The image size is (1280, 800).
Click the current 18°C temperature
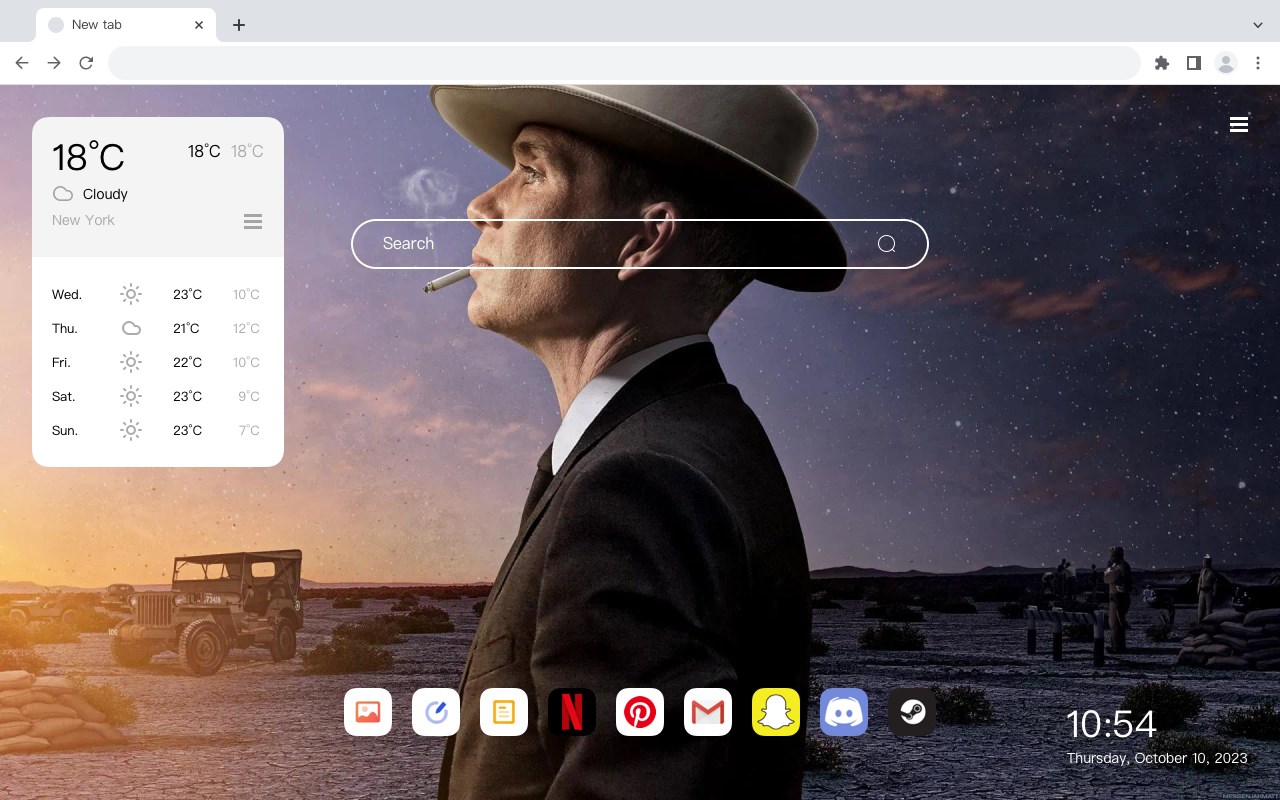point(88,156)
